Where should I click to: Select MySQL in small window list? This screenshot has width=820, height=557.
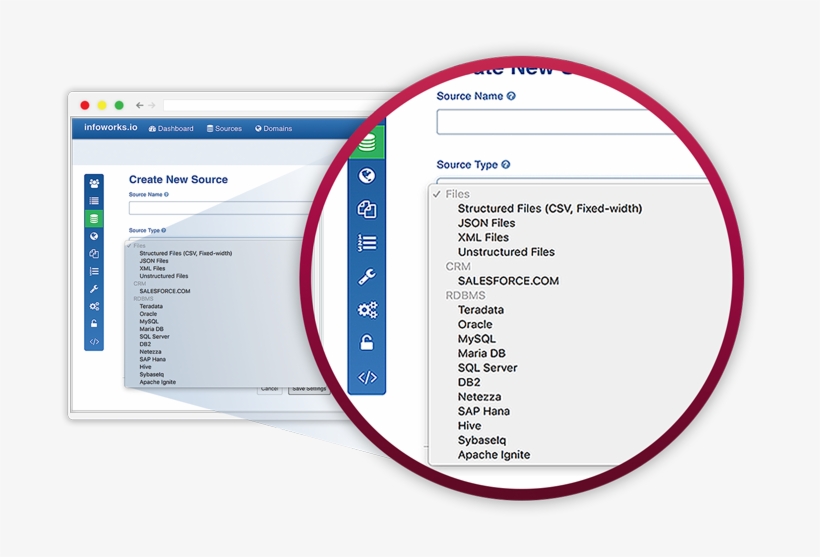(x=149, y=321)
